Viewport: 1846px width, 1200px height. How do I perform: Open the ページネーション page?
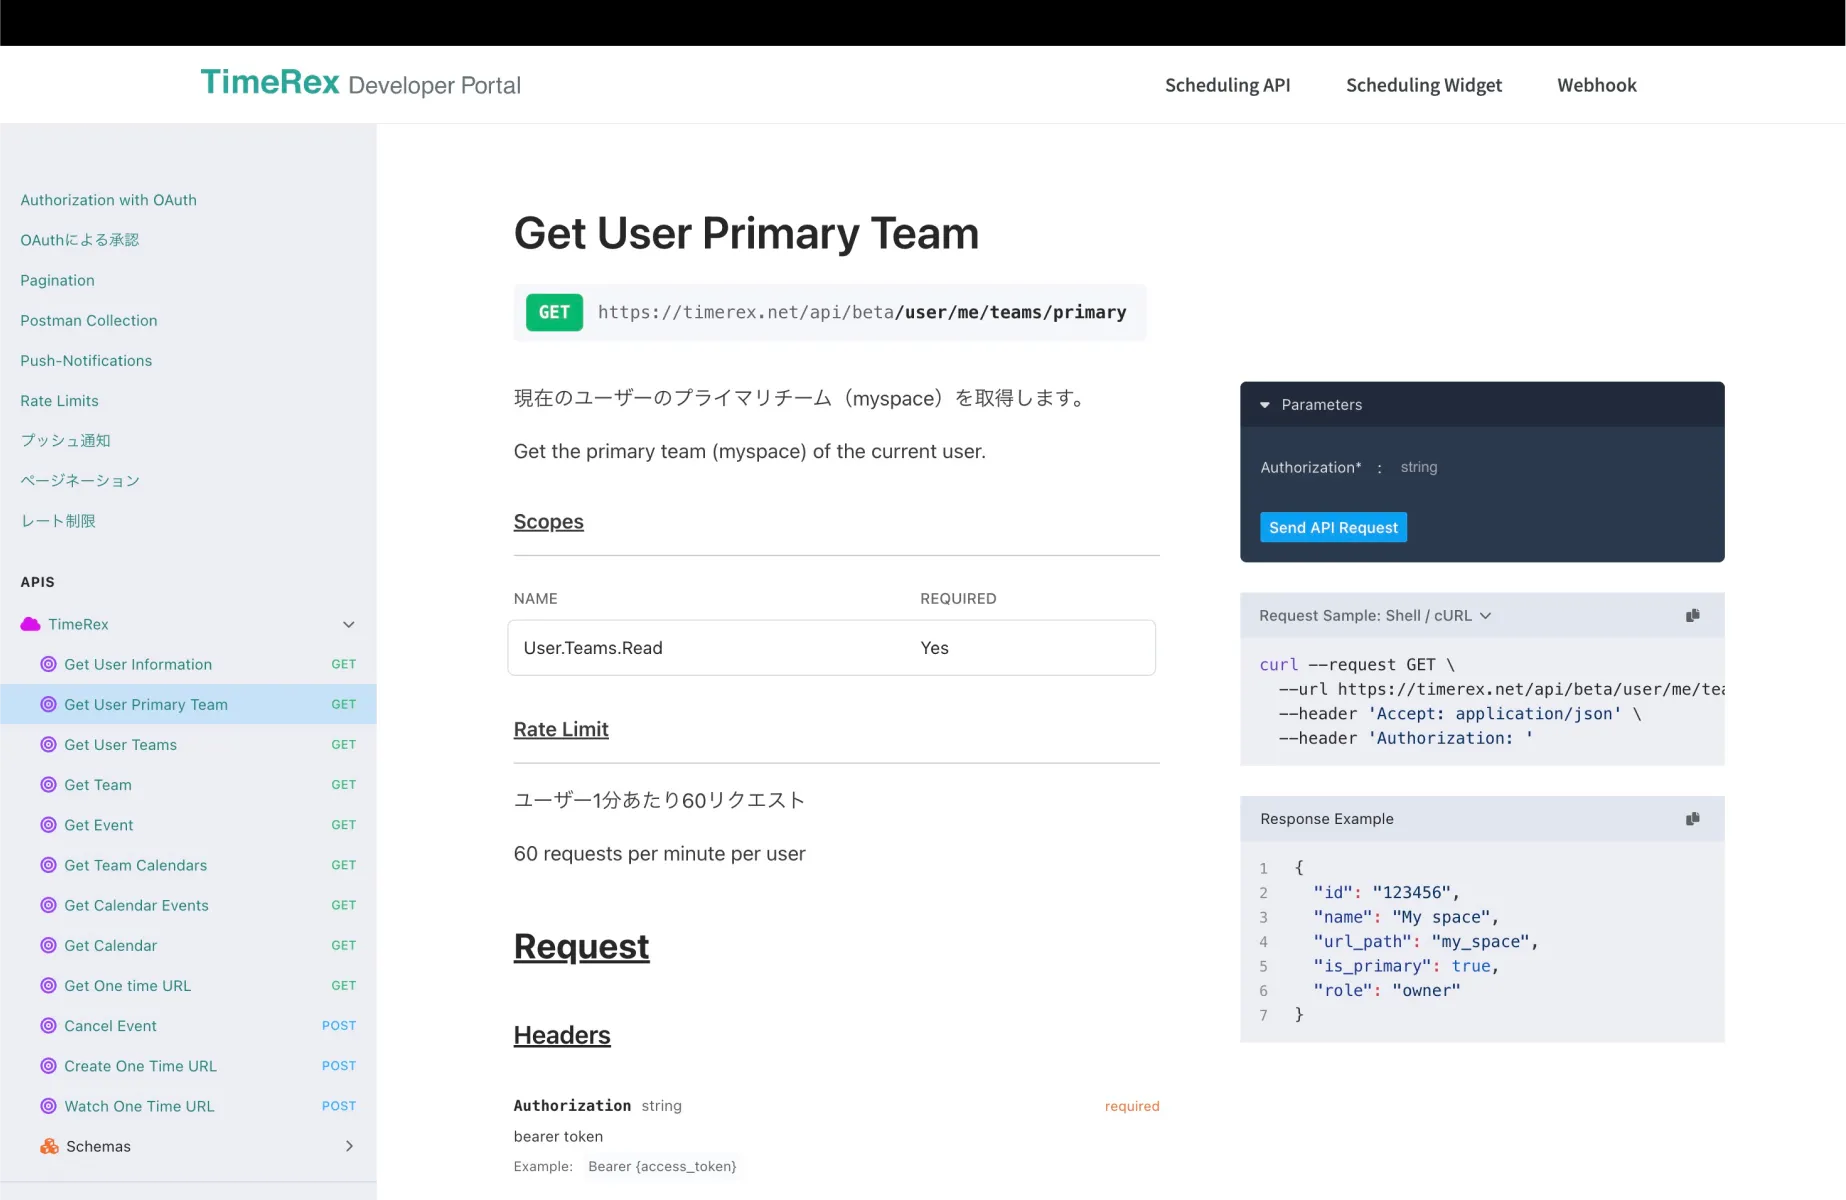point(80,481)
